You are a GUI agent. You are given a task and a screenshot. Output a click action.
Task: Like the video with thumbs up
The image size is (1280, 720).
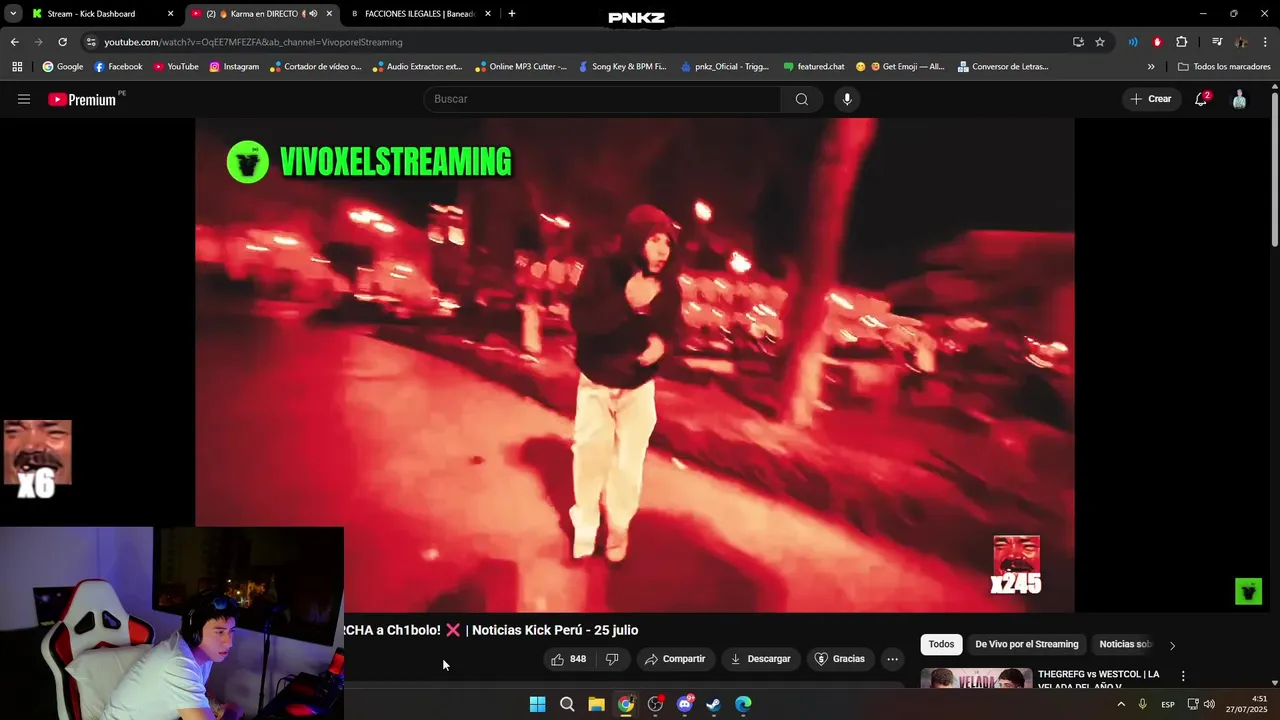(568, 659)
